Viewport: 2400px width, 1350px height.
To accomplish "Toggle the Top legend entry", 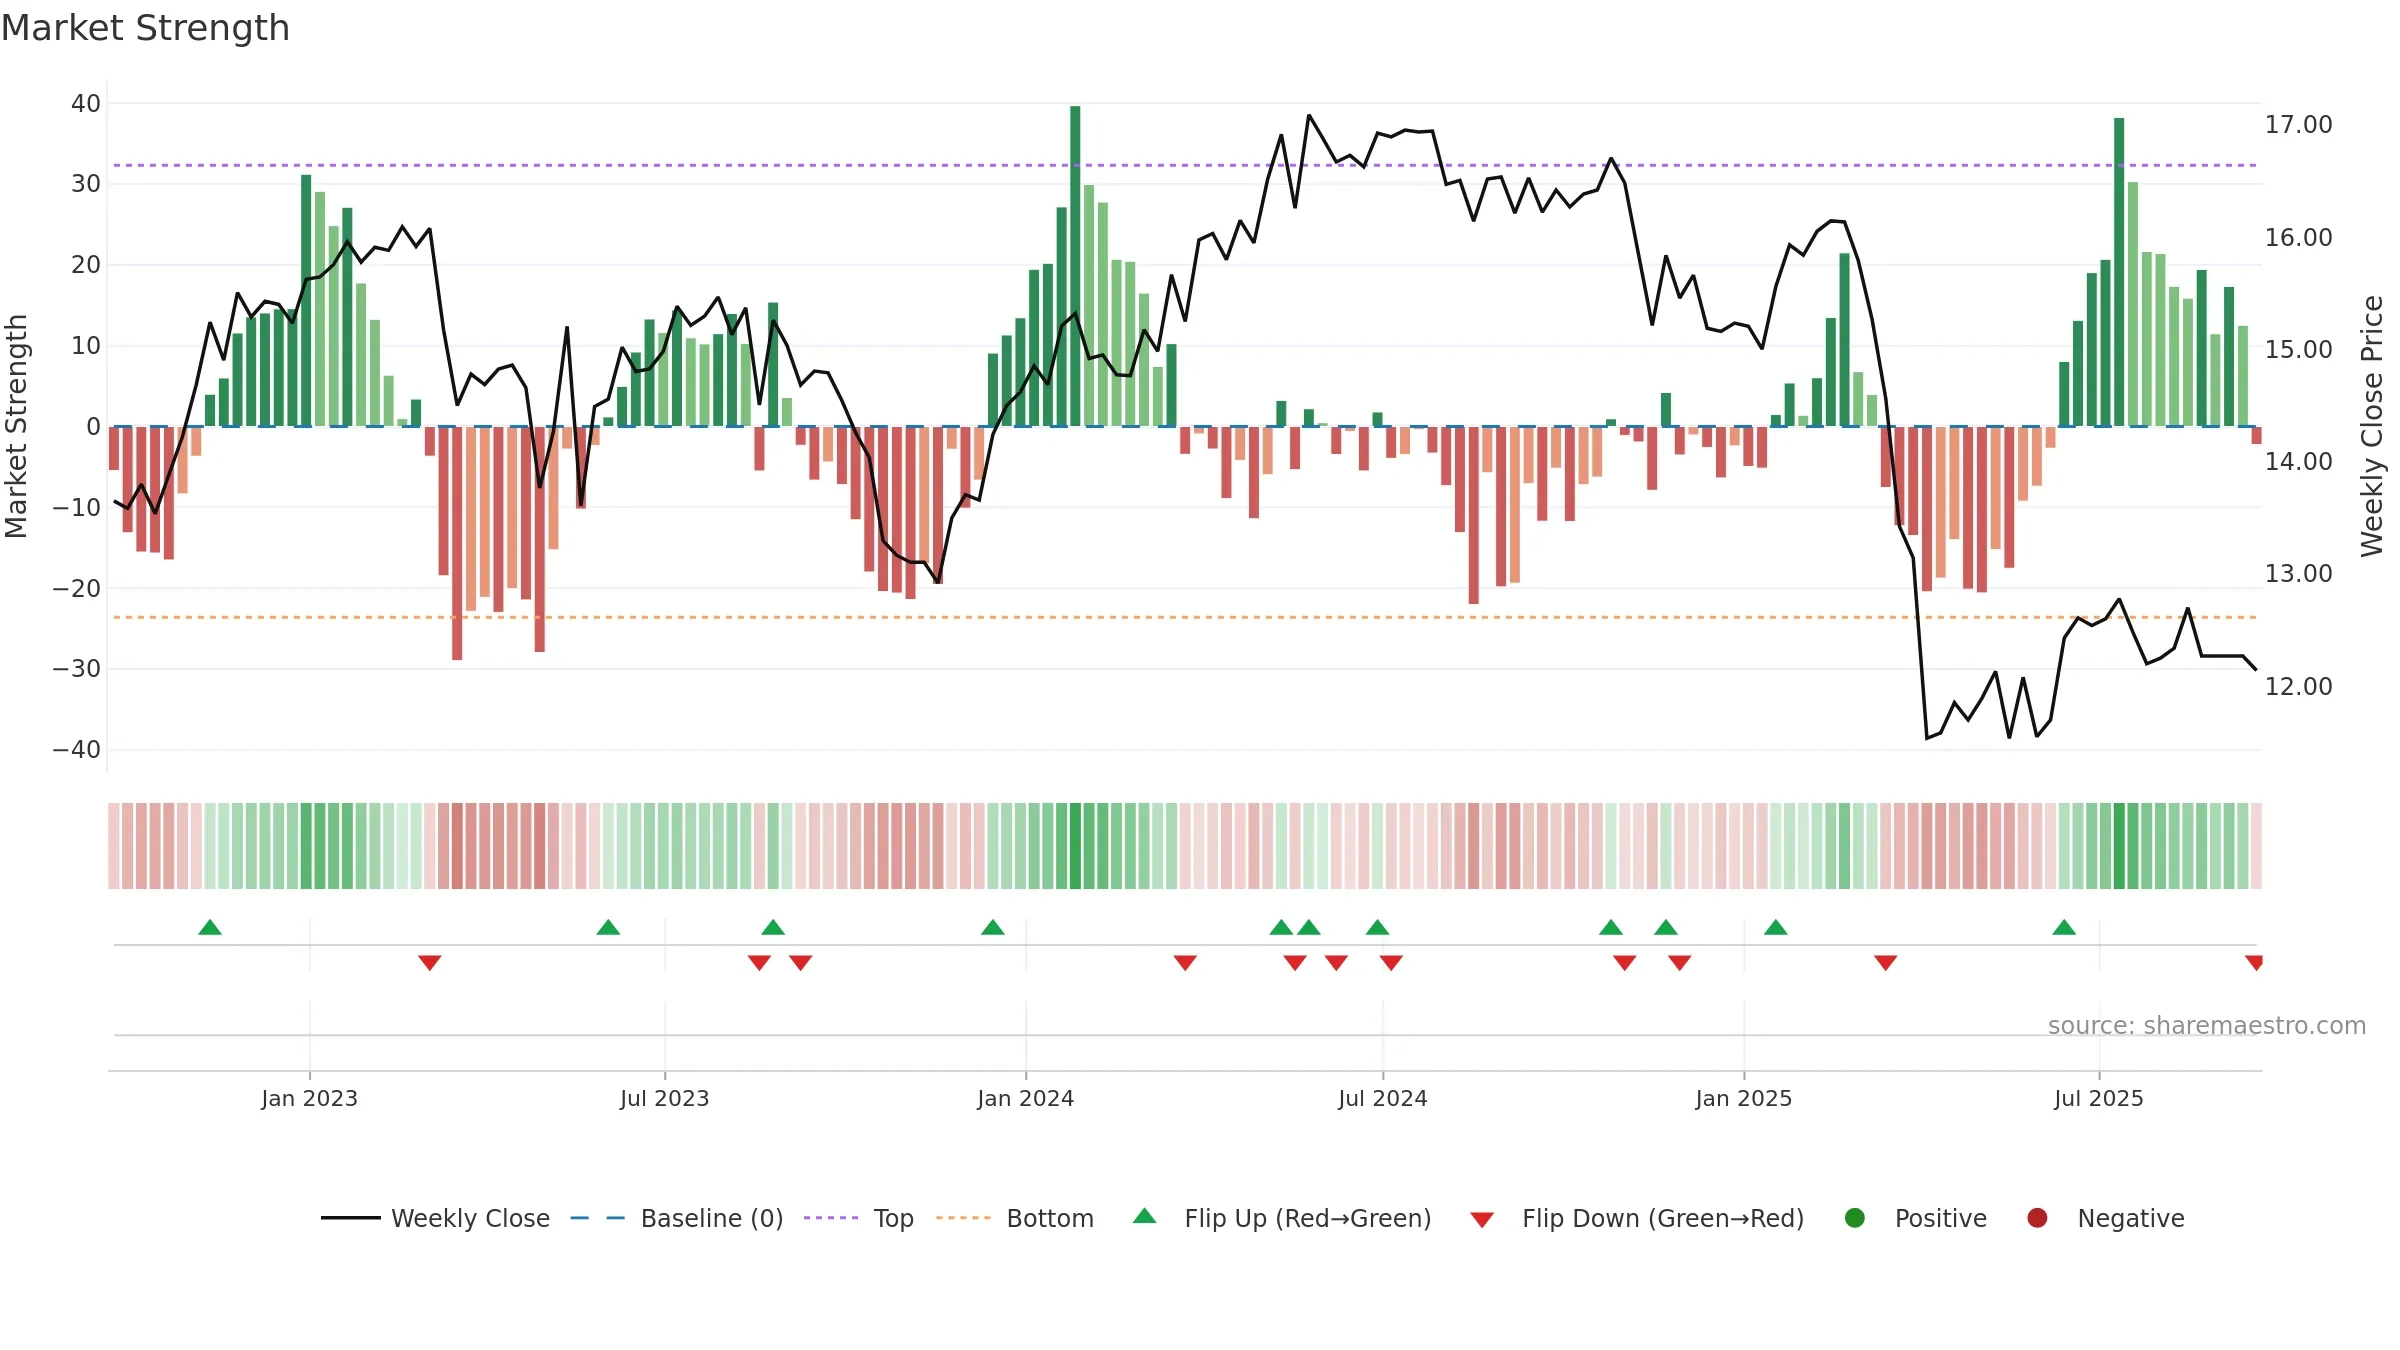I will (x=859, y=1218).
